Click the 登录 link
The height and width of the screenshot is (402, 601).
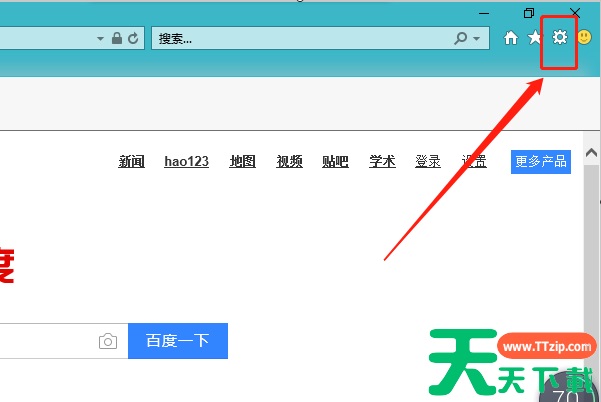428,161
